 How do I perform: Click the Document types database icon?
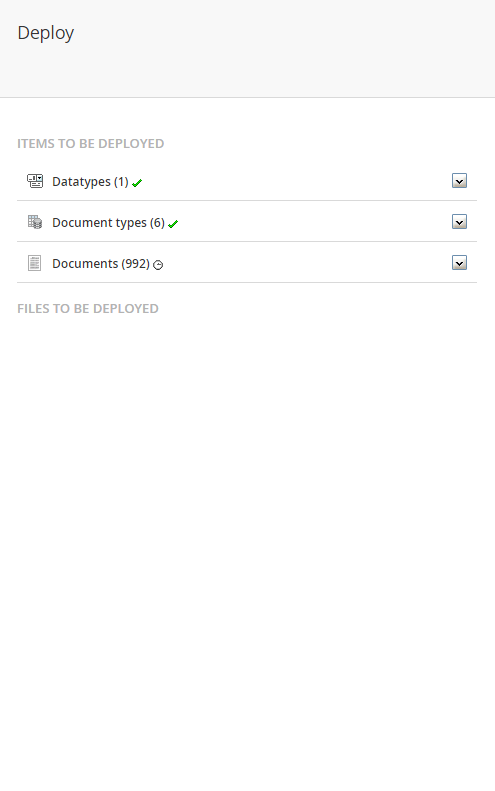(x=35, y=222)
